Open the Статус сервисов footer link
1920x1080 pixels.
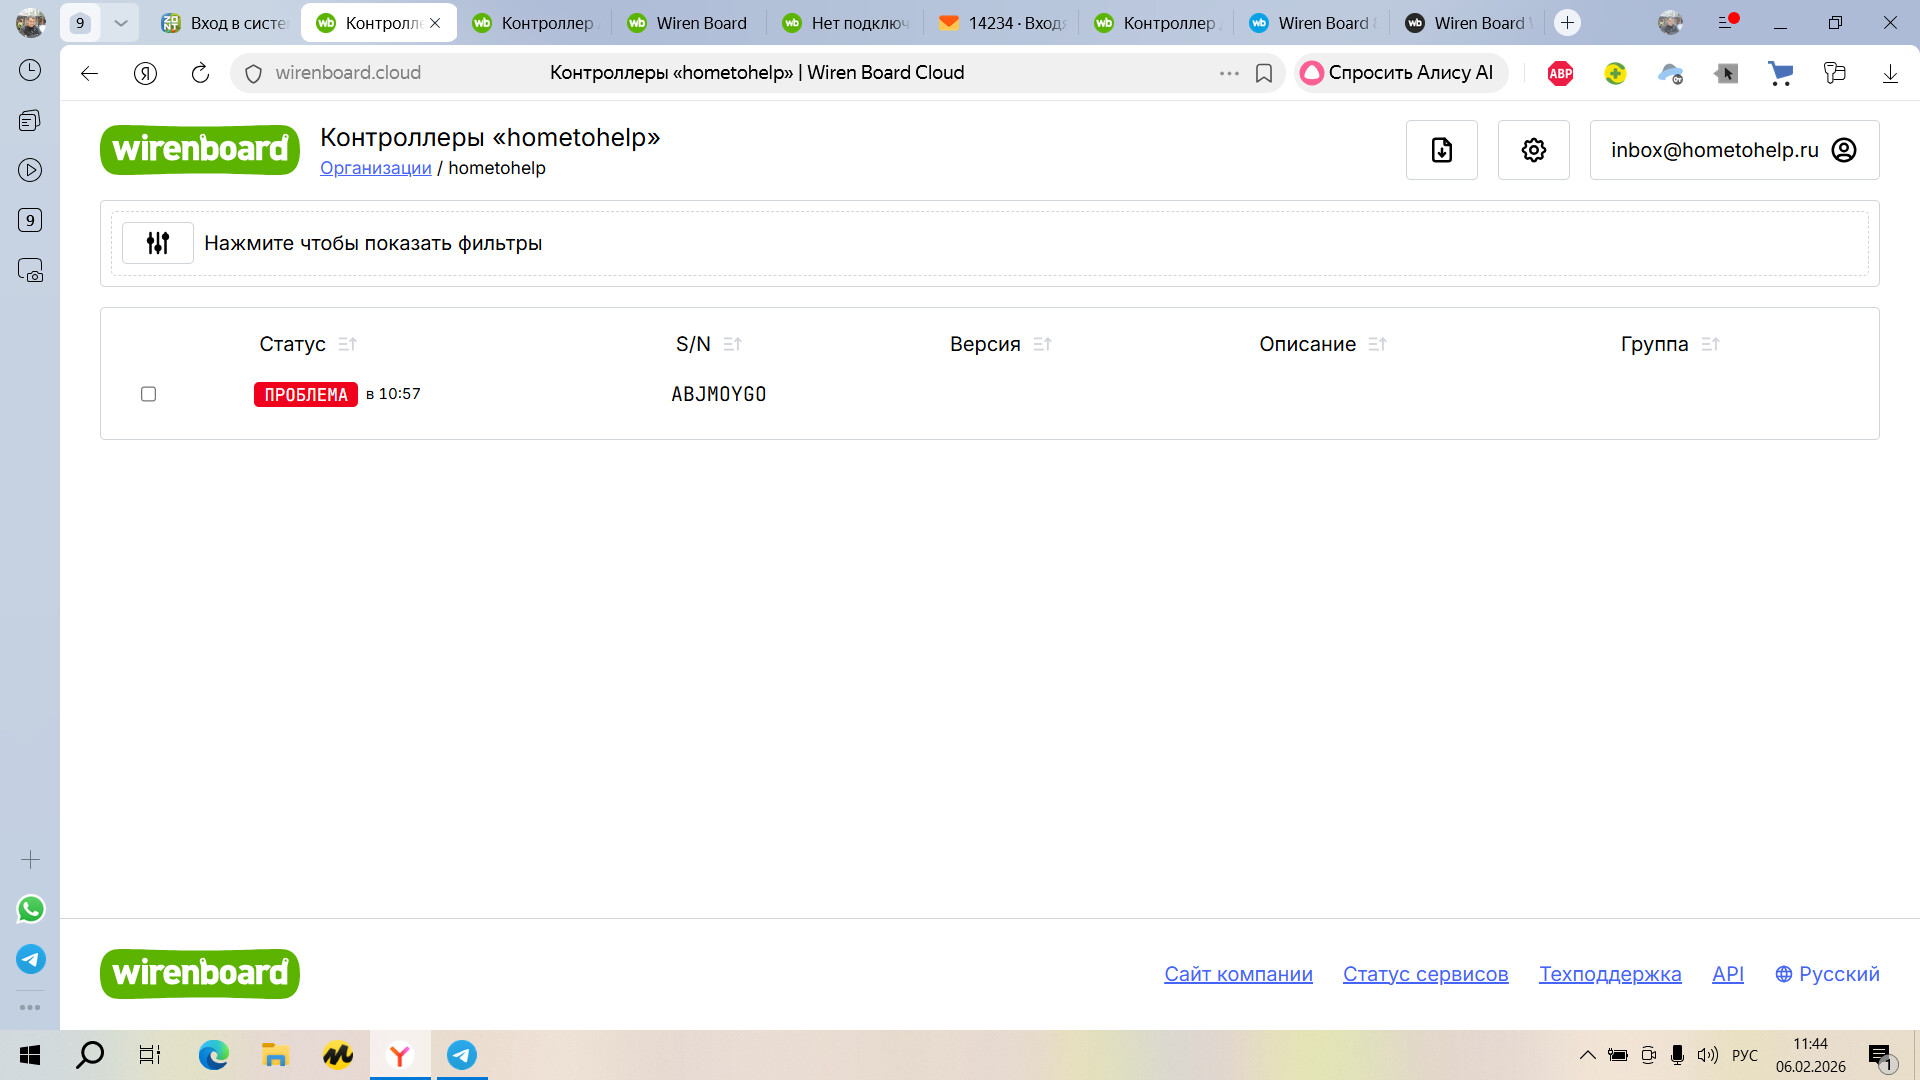[1425, 974]
